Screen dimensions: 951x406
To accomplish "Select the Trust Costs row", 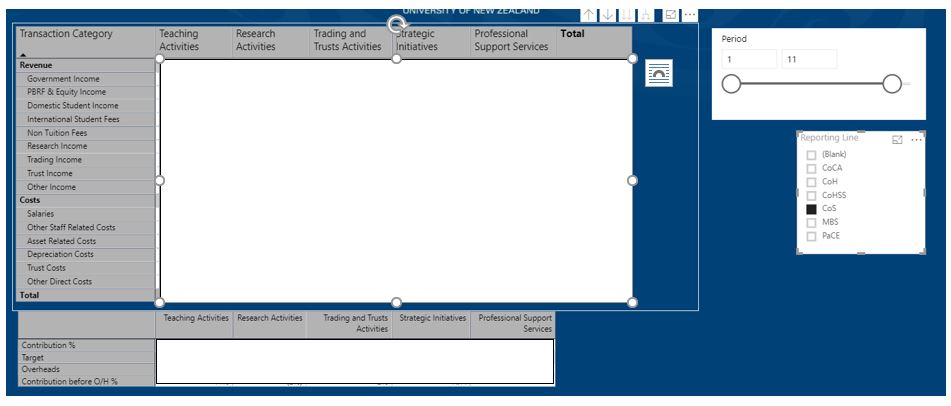I will point(86,268).
